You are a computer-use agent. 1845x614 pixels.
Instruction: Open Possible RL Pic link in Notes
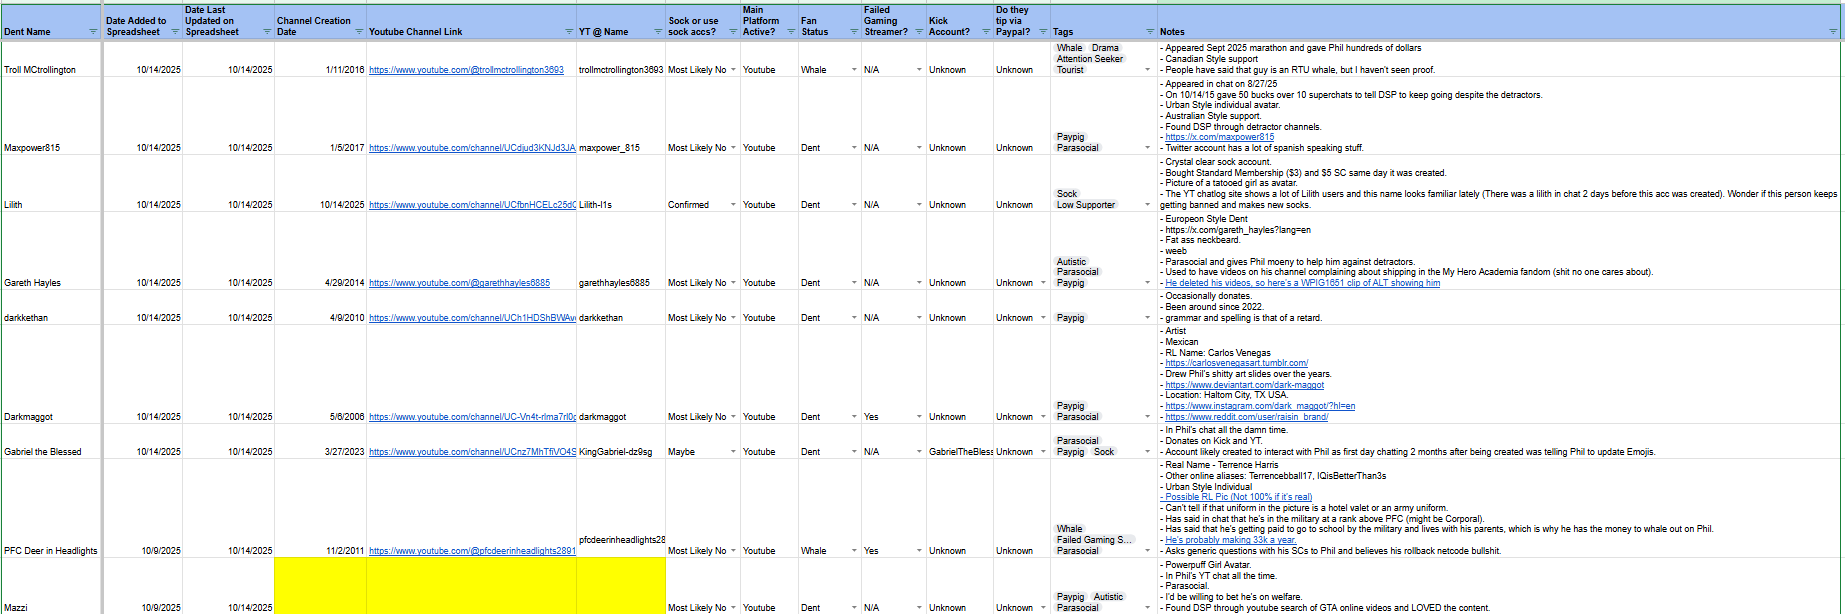click(1238, 497)
